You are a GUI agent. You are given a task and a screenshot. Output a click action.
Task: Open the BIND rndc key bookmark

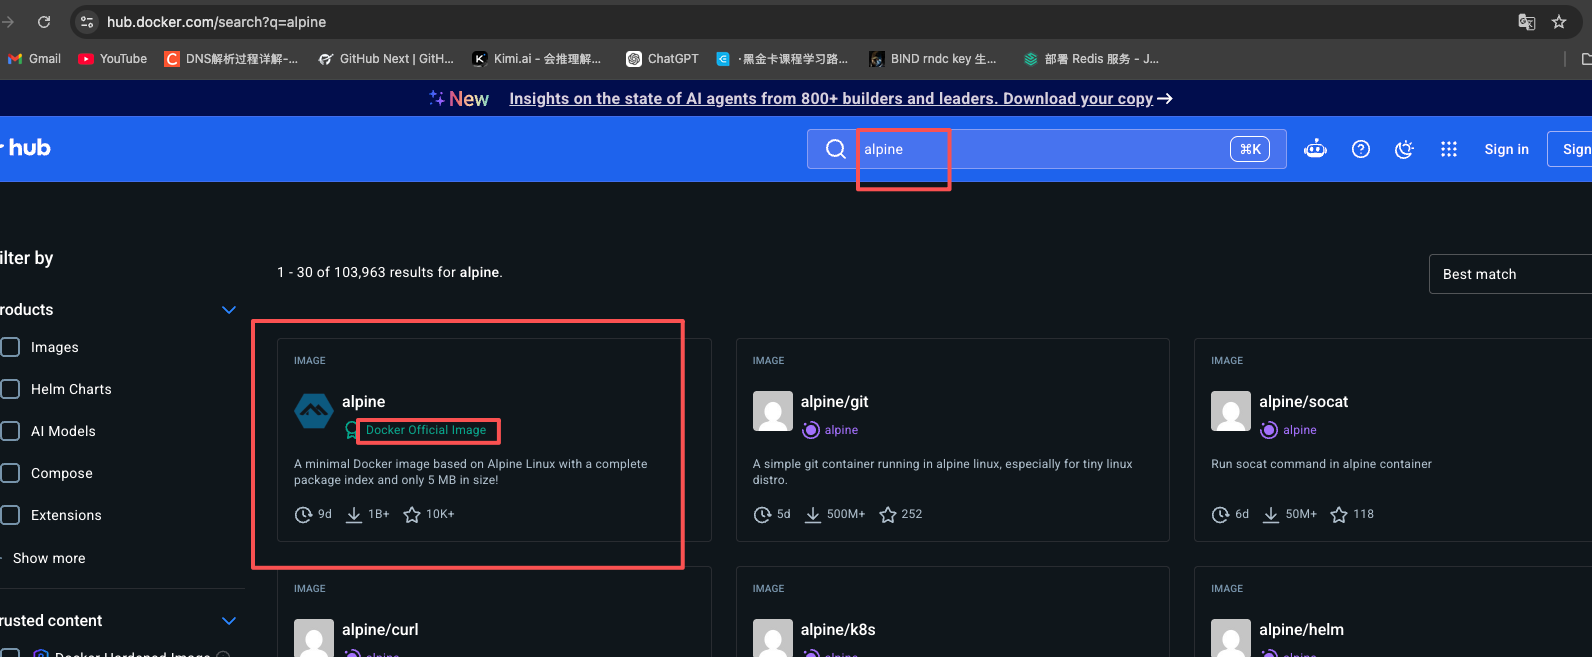click(x=933, y=59)
